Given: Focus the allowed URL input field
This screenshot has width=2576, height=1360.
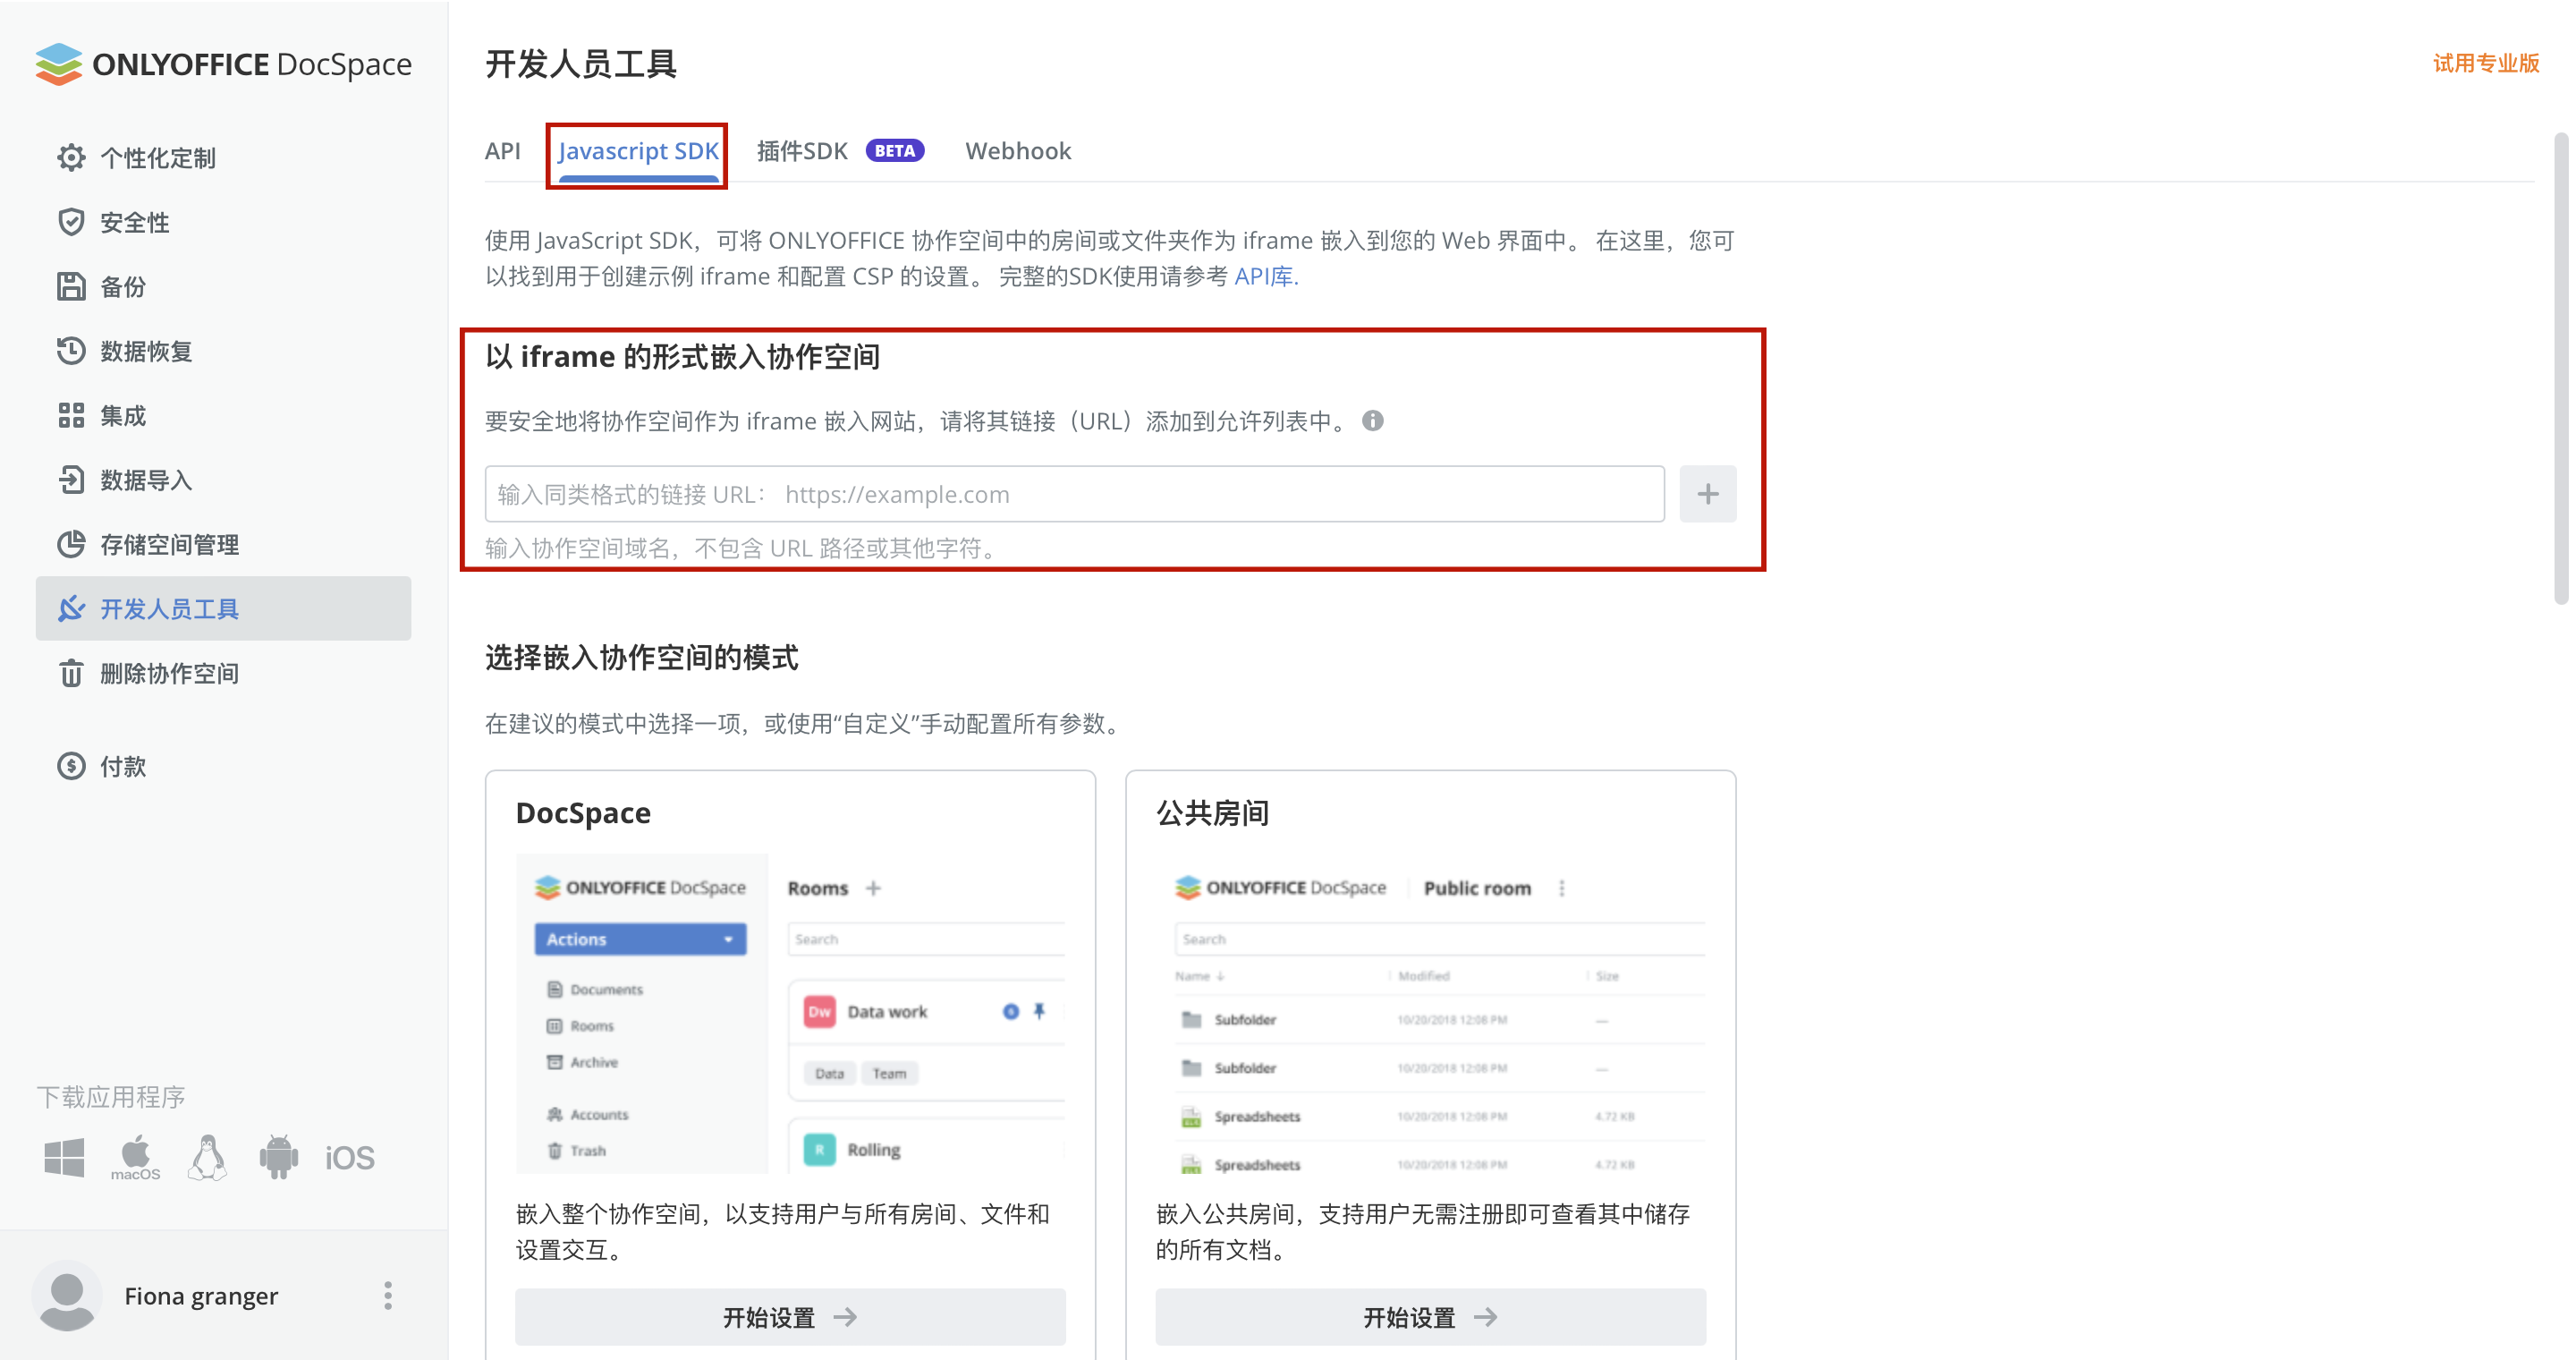Looking at the screenshot, I should click(1075, 494).
